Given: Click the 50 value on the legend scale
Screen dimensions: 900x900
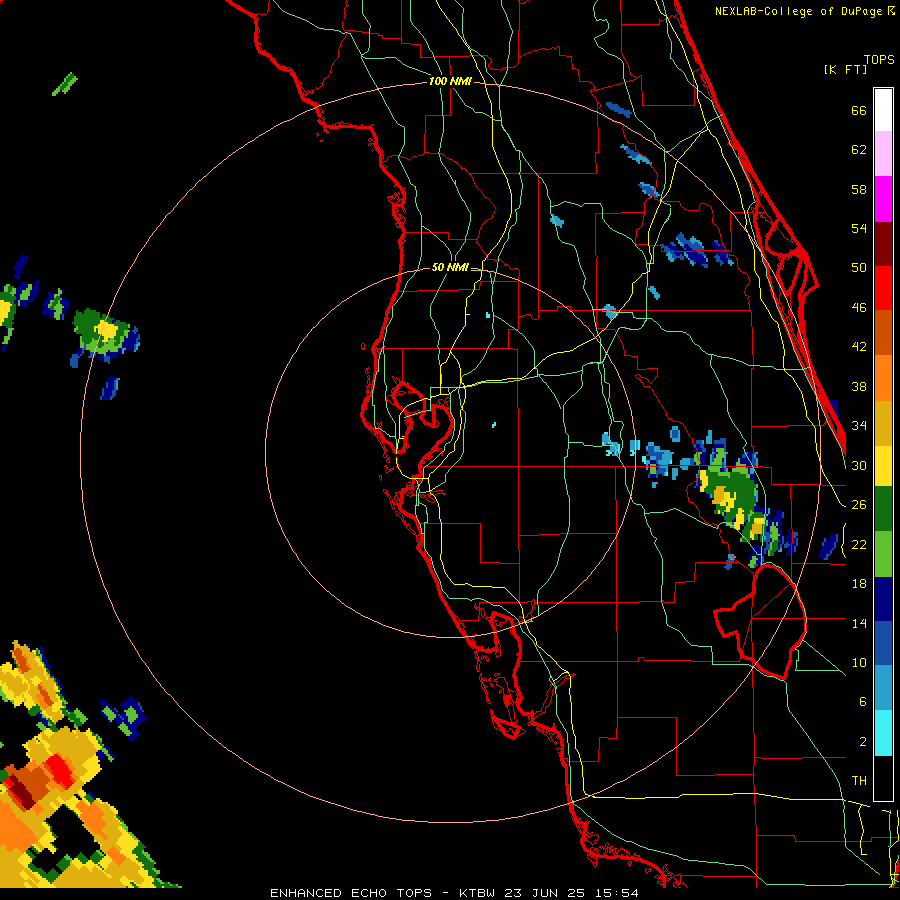Looking at the screenshot, I should pos(859,268).
